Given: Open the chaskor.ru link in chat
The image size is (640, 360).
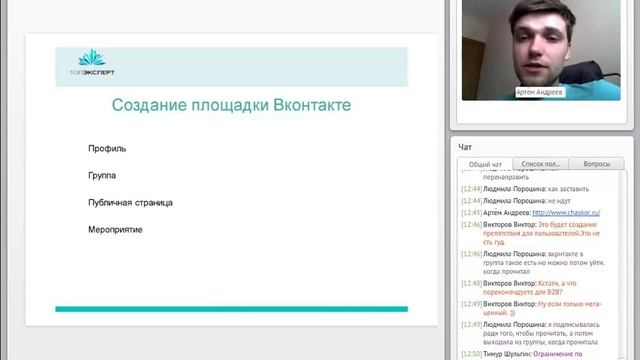Looking at the screenshot, I should click(566, 213).
